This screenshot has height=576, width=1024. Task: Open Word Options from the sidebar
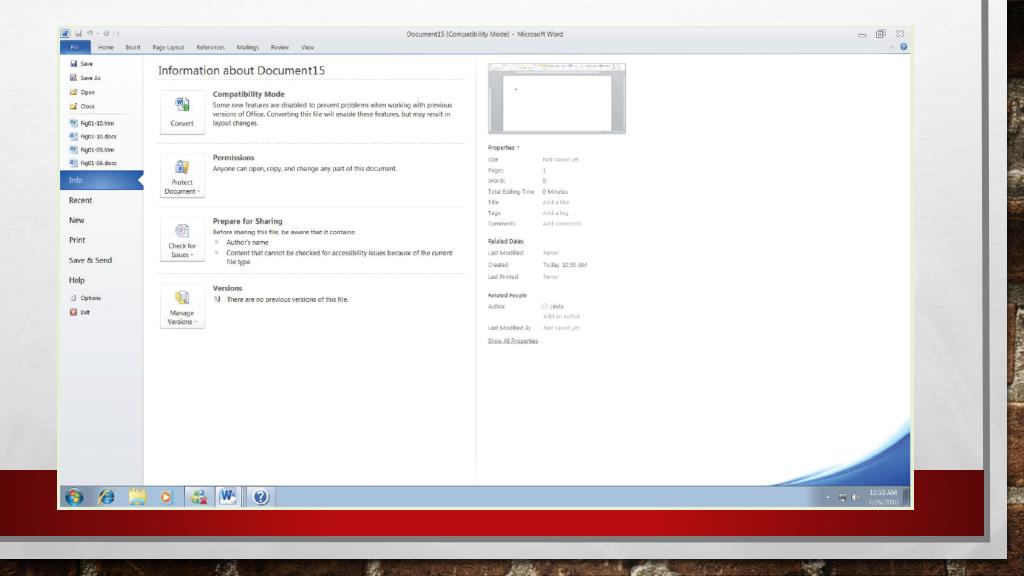86,298
